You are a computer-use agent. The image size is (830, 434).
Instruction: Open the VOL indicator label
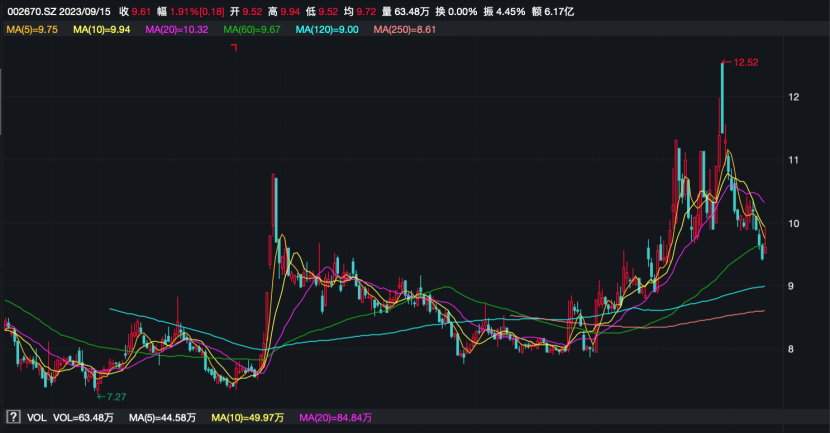tap(37, 418)
